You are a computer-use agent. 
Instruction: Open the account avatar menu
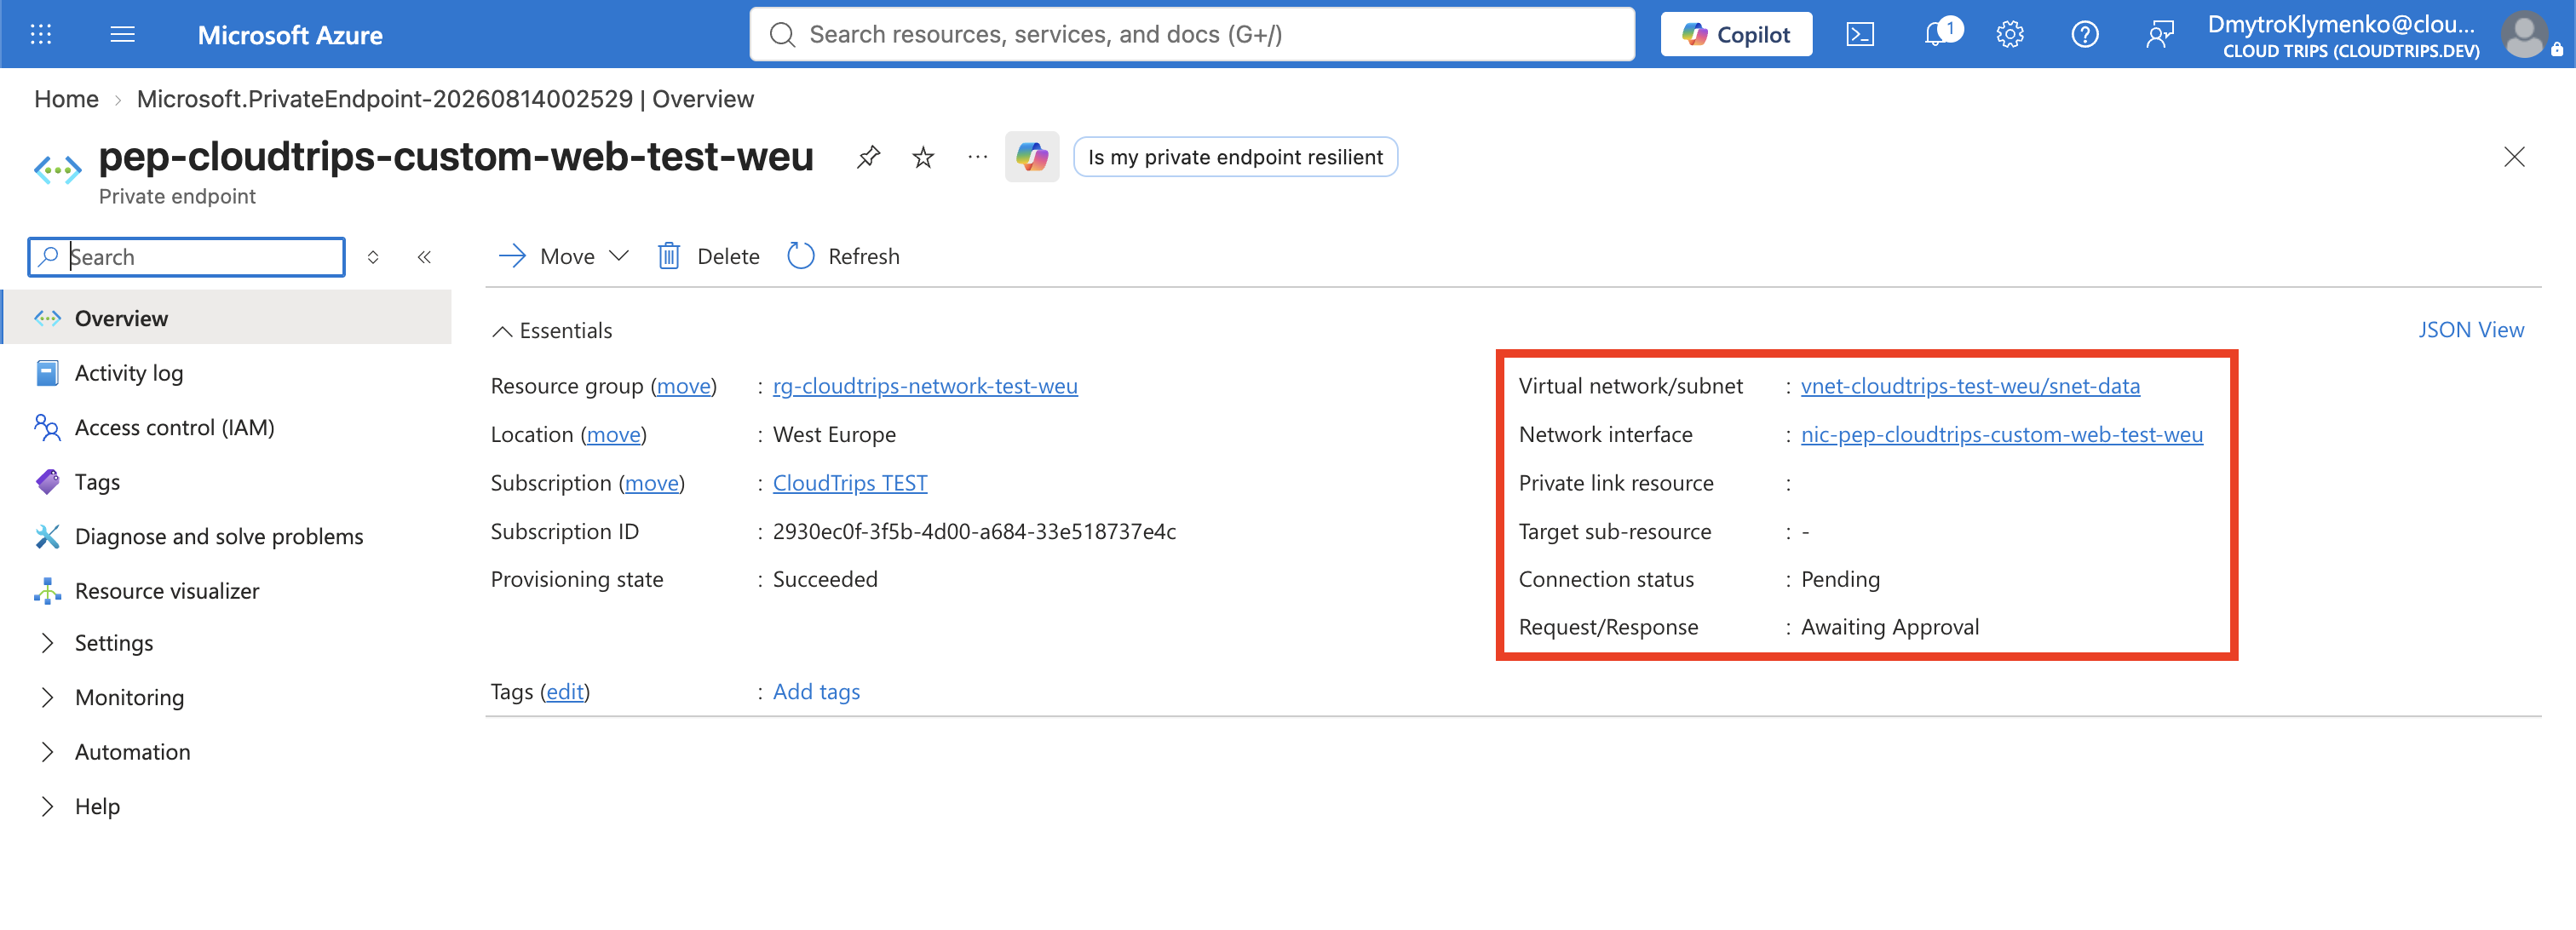tap(2526, 34)
